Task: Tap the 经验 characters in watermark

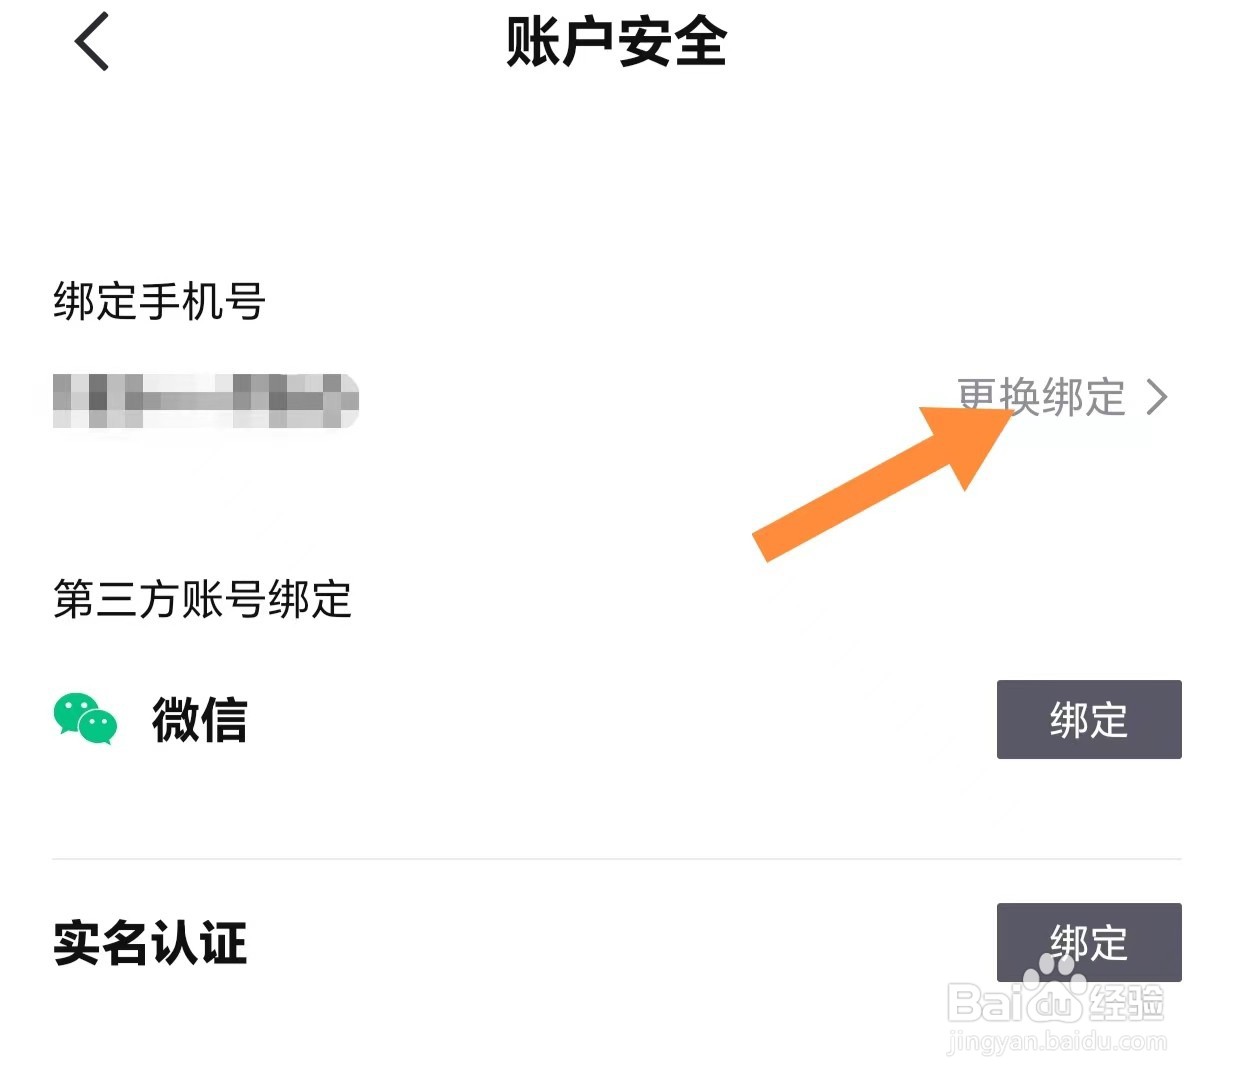Action: 1127,1002
